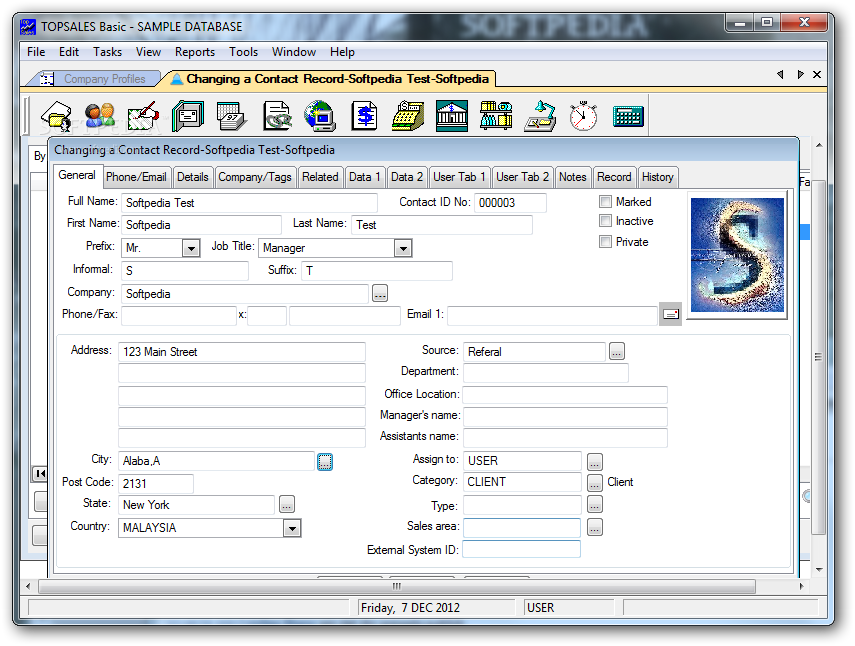Open the Category lookup ellipsis button
Image resolution: width=855 pixels, height=646 pixels.
594,482
